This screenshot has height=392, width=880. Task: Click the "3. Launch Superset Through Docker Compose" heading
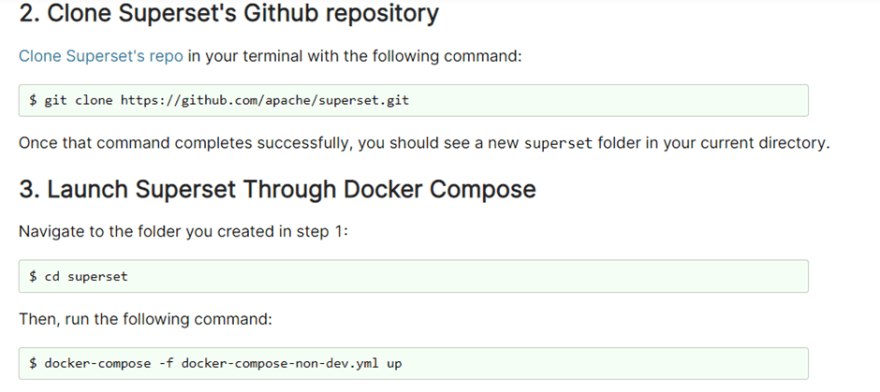point(277,189)
